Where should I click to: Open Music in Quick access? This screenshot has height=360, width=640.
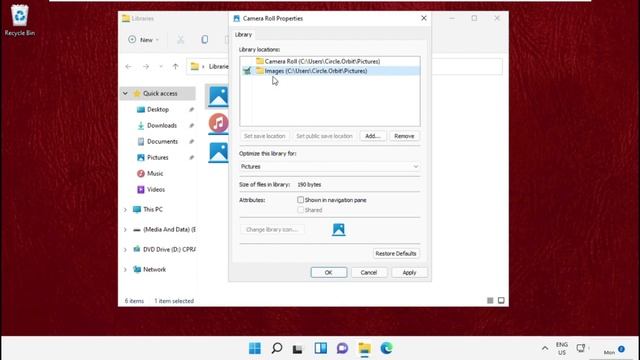(155, 173)
